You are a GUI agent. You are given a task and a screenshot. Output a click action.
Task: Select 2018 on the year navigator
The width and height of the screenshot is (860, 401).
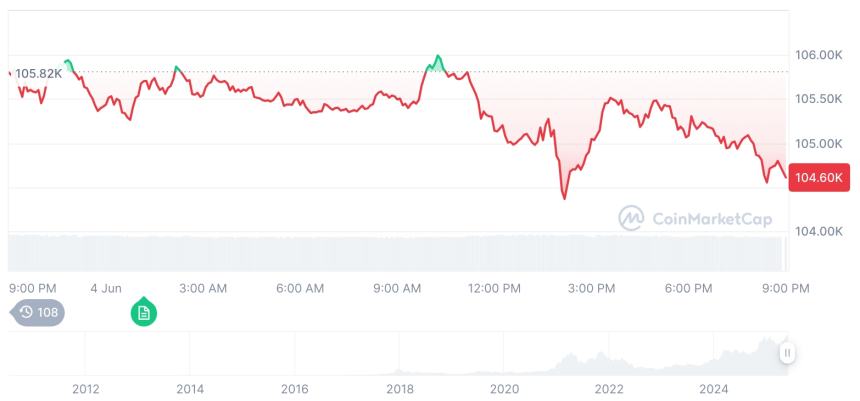click(399, 388)
